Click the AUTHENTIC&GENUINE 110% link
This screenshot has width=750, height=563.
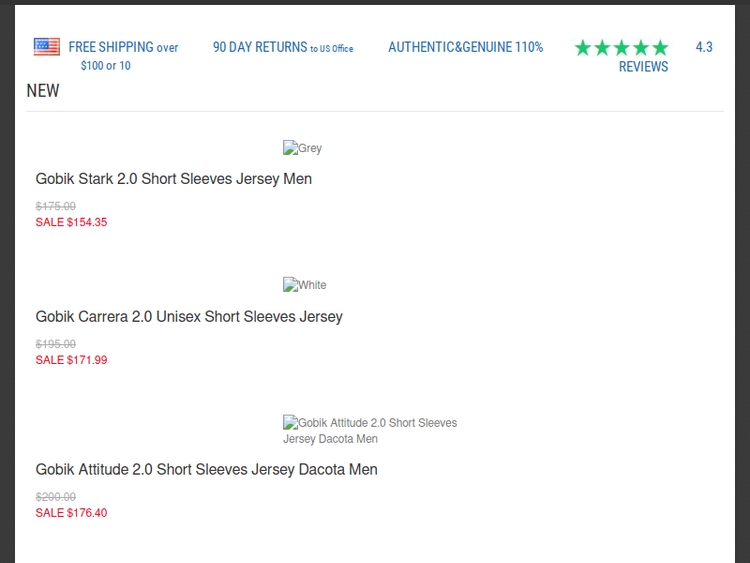pos(465,47)
